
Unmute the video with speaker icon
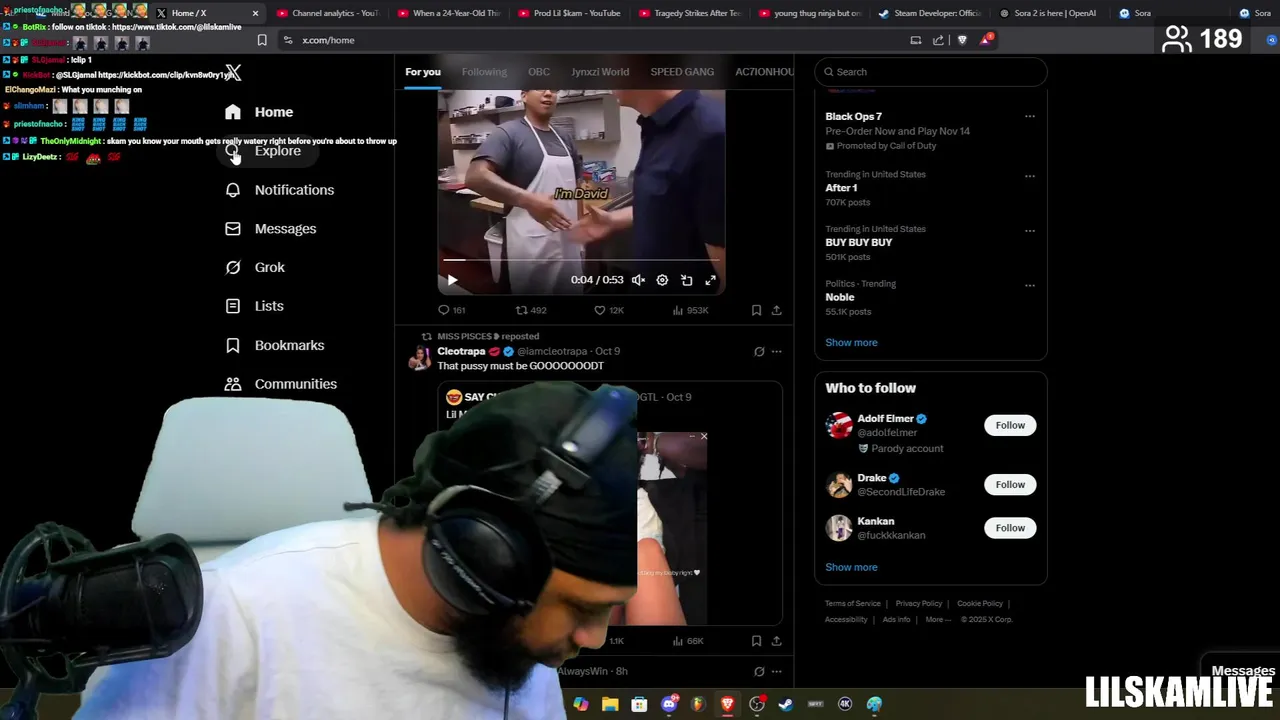tap(638, 280)
